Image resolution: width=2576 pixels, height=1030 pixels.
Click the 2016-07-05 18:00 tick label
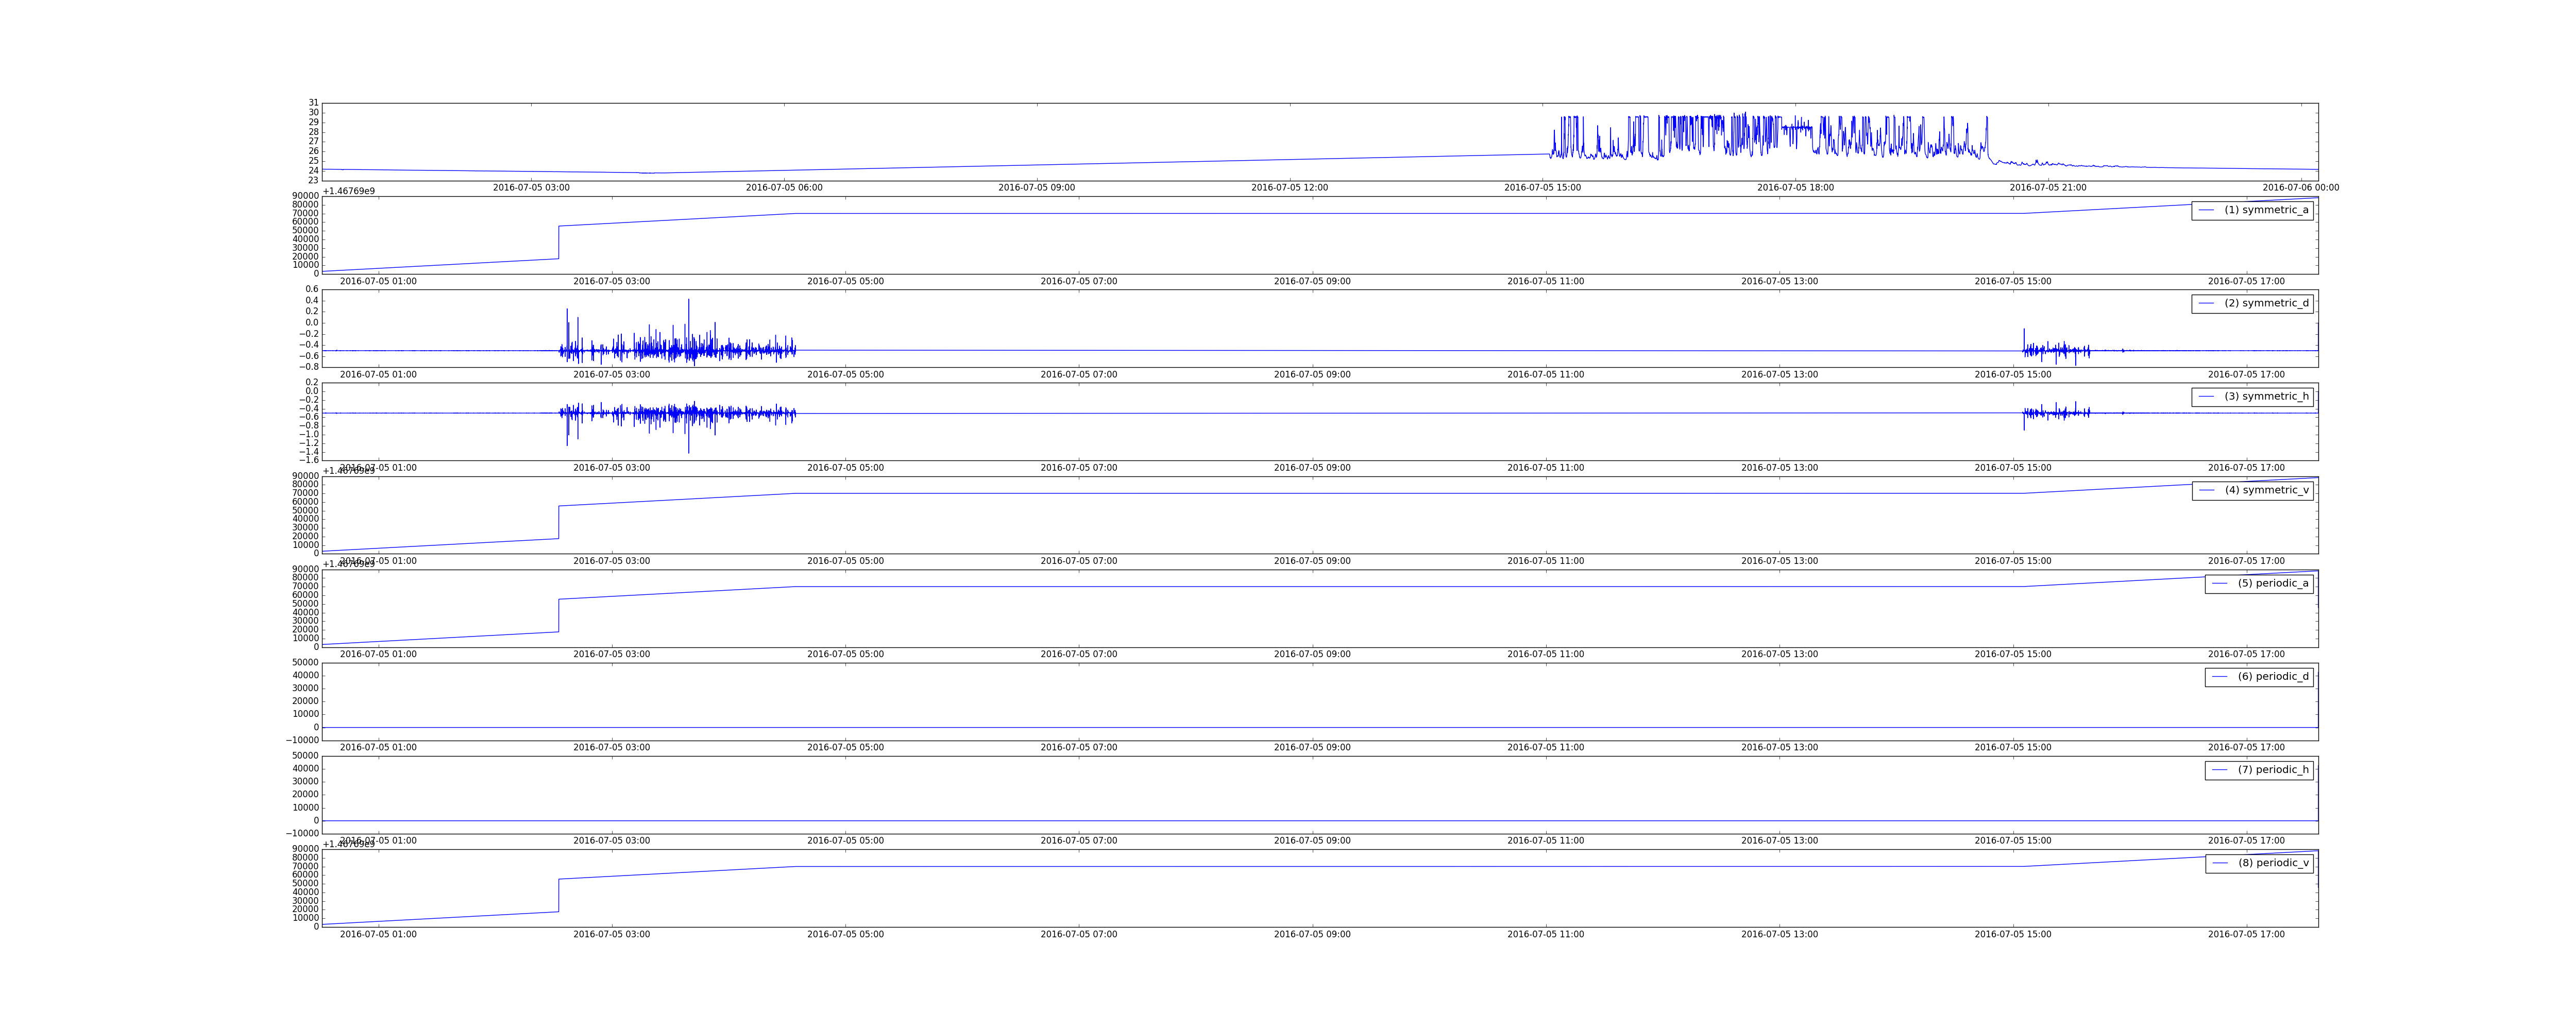(x=1796, y=188)
